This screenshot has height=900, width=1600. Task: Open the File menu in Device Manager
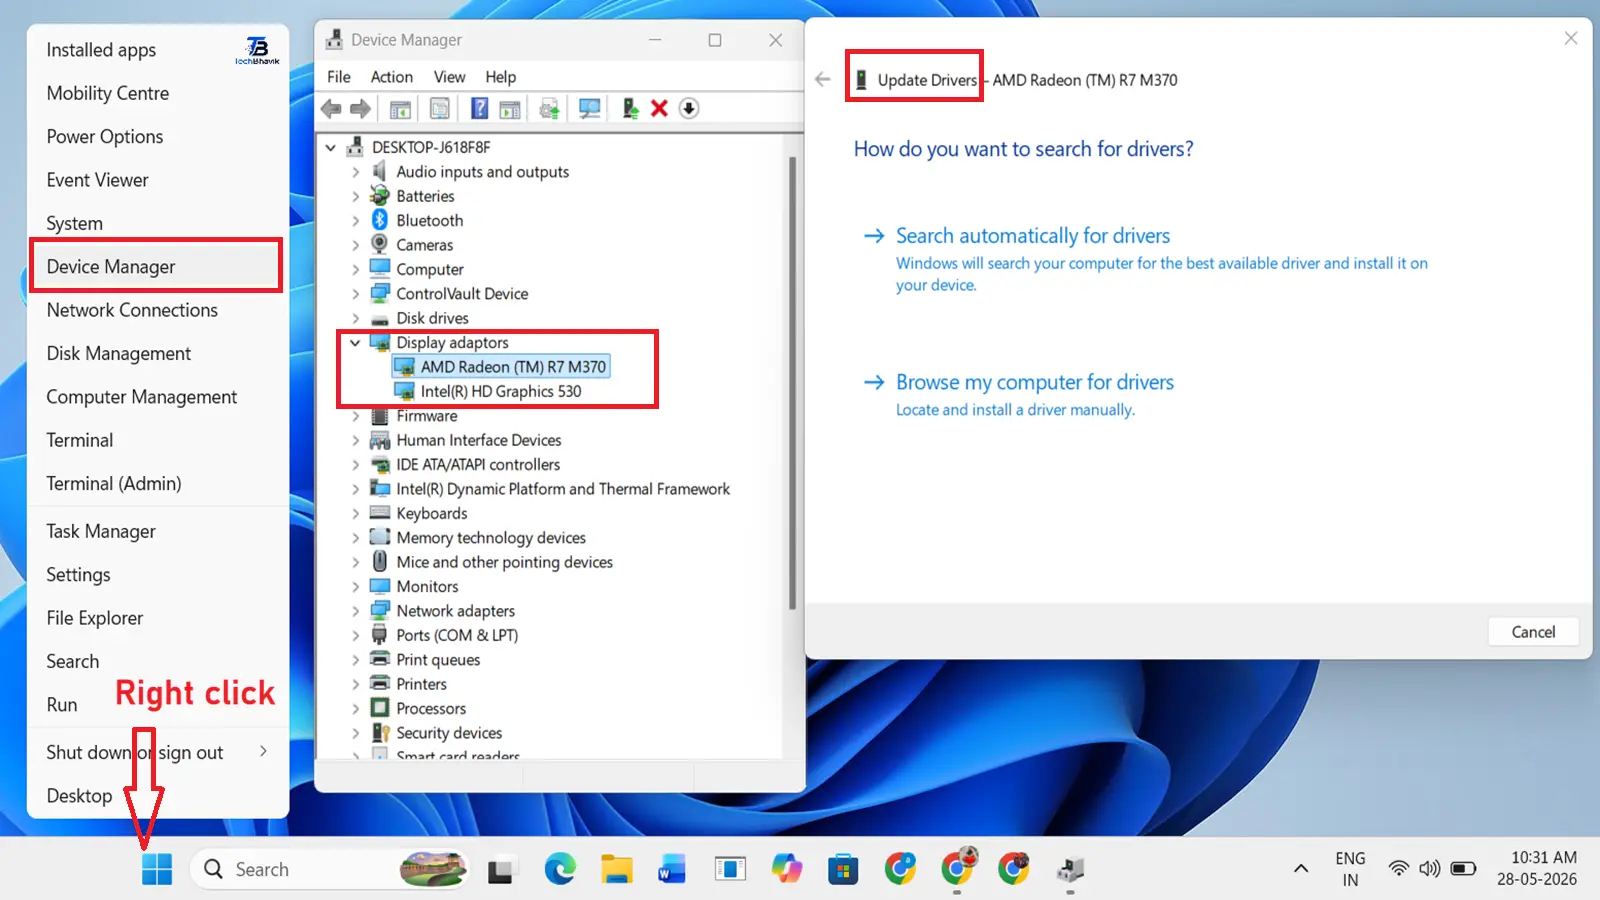click(339, 77)
